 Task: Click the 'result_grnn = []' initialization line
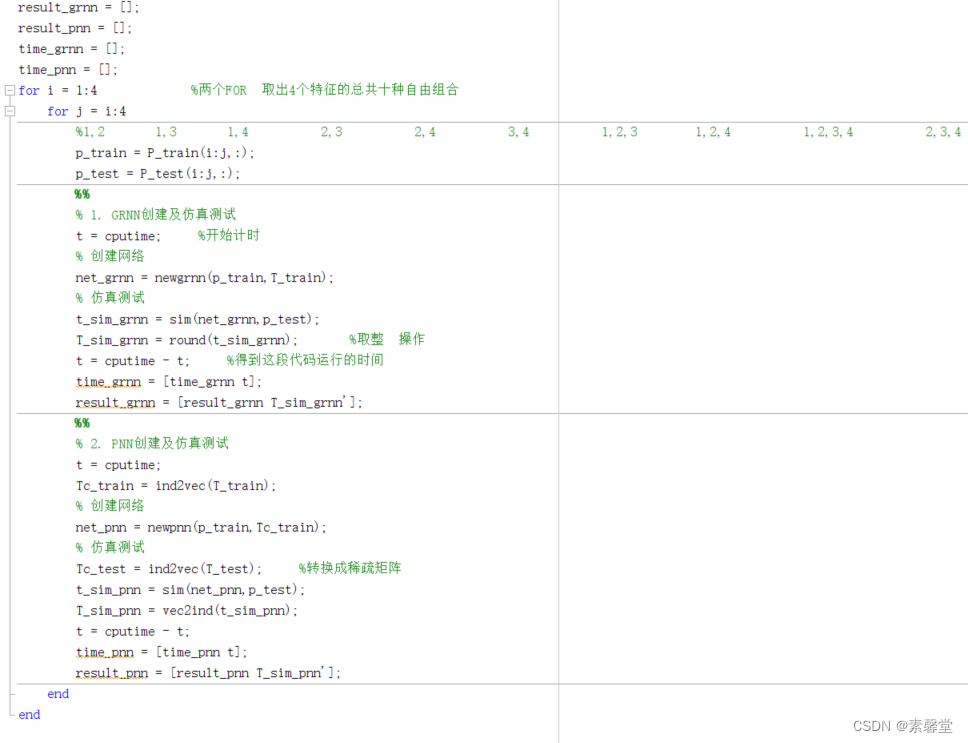click(68, 7)
